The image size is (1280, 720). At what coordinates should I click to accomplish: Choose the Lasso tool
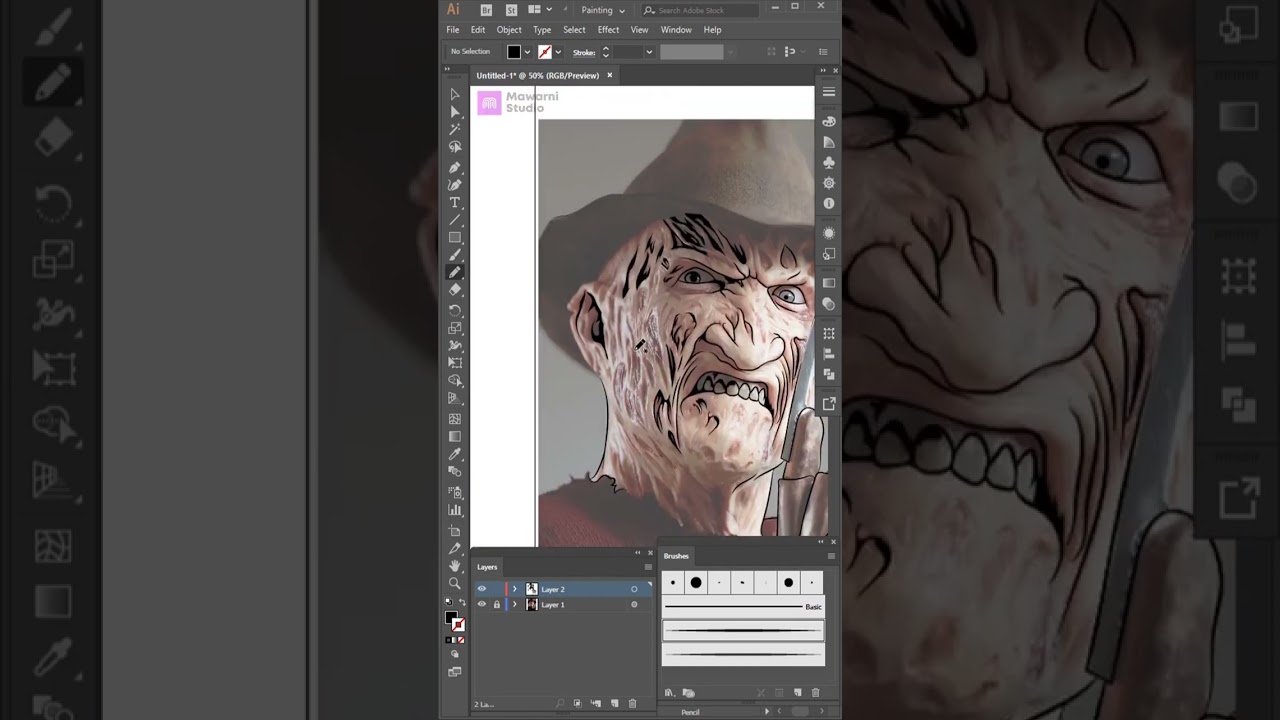click(455, 147)
